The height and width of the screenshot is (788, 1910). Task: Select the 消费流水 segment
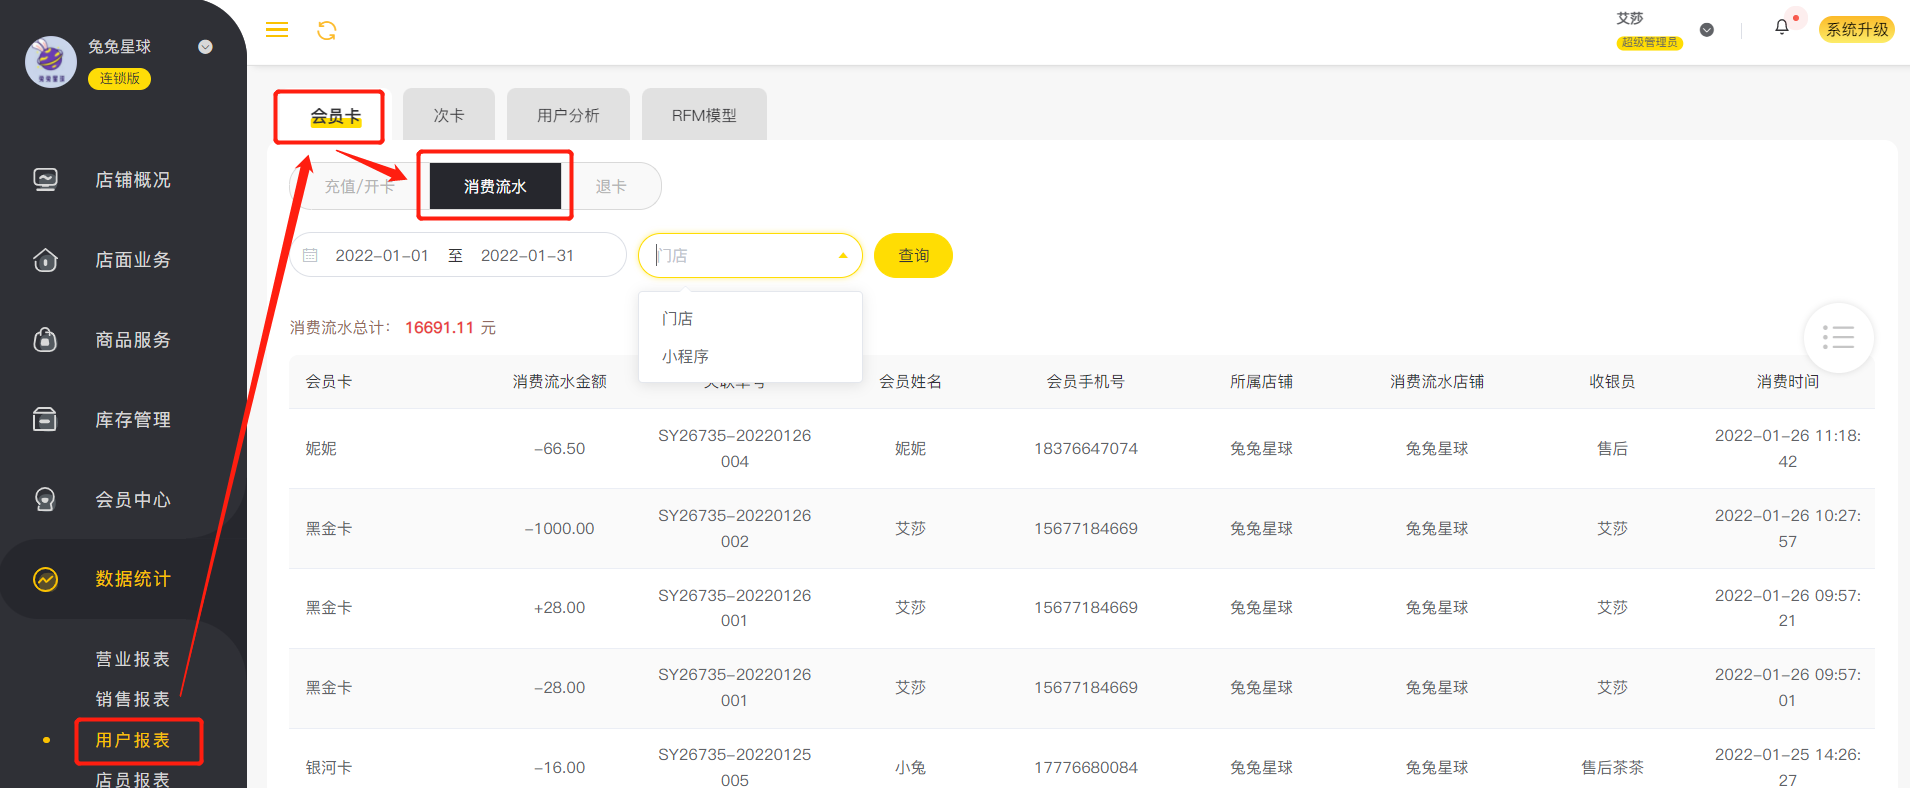(495, 186)
